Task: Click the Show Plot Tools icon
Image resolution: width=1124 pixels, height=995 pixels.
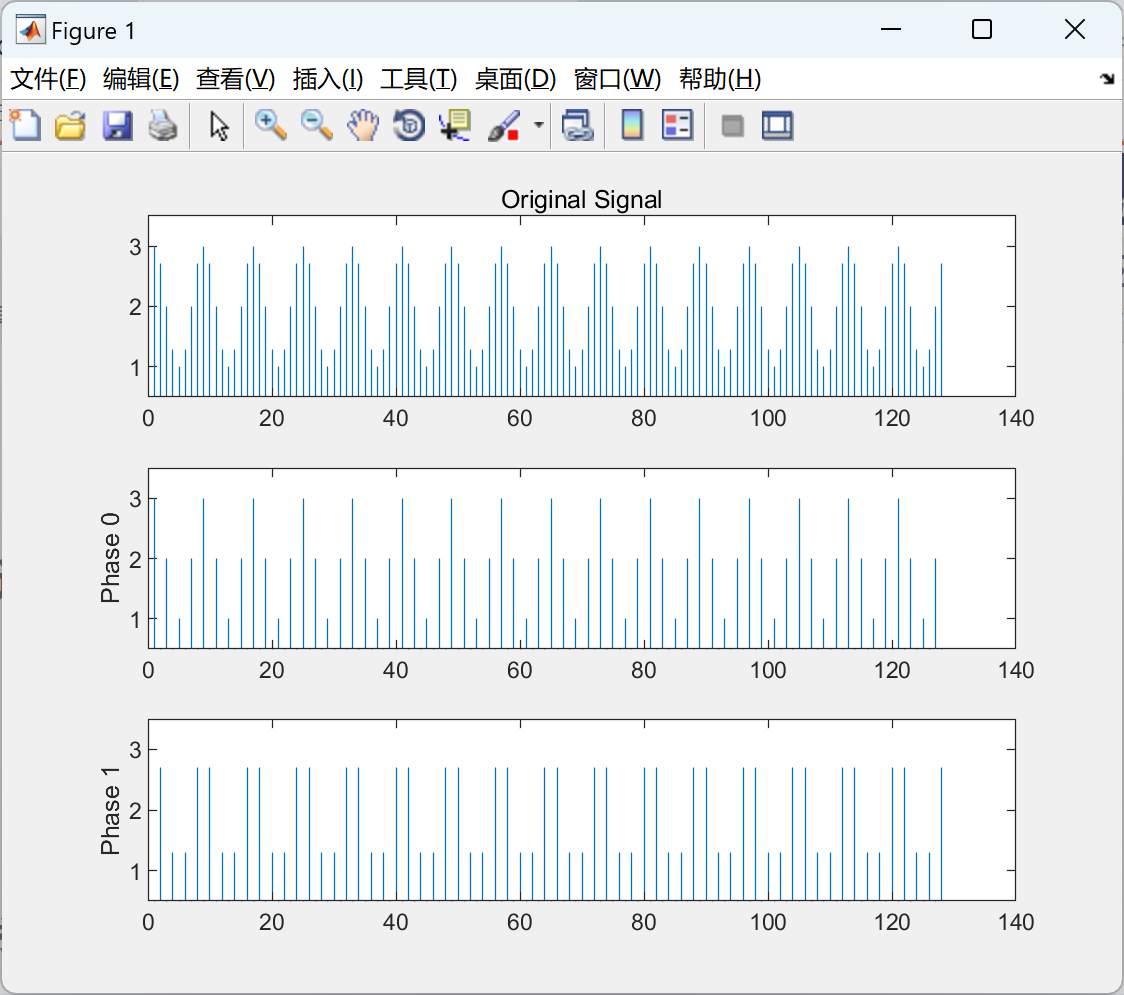Action: tap(778, 125)
